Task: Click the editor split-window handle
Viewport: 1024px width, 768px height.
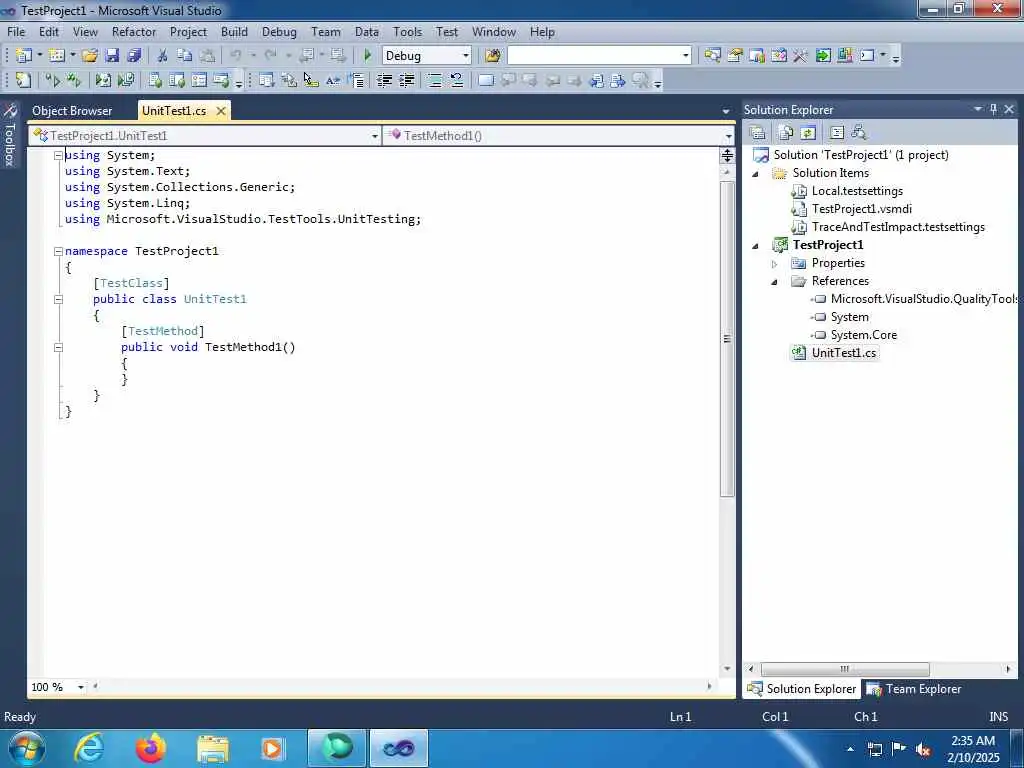Action: click(727, 155)
